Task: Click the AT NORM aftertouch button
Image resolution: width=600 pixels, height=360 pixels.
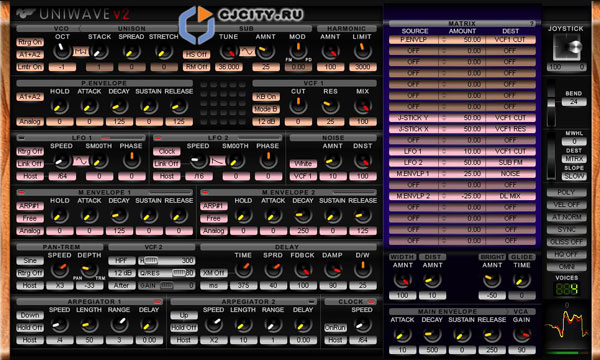Action: click(x=566, y=217)
